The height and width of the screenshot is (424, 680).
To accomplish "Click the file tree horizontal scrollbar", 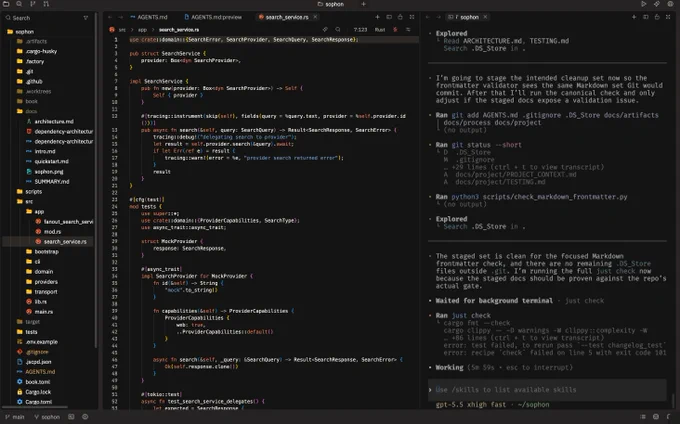I will tap(35, 407).
